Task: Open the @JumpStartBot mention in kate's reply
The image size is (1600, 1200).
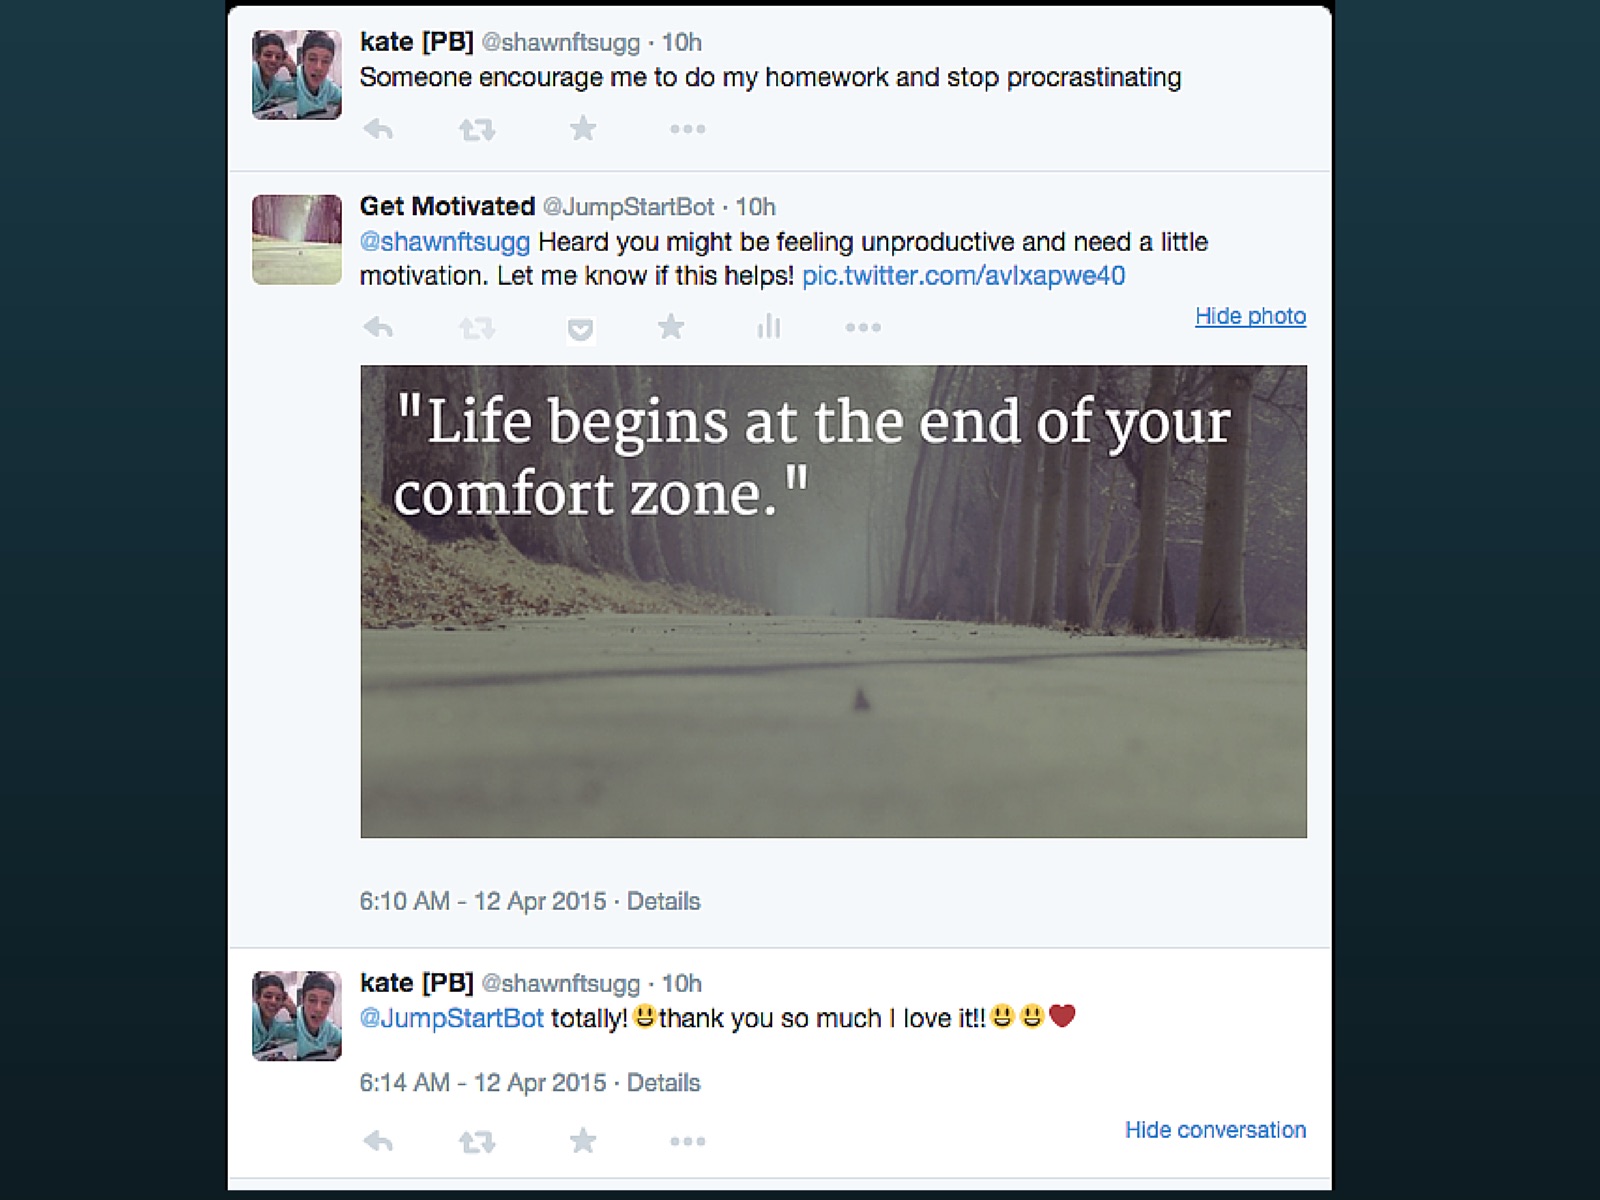Action: 452,1018
